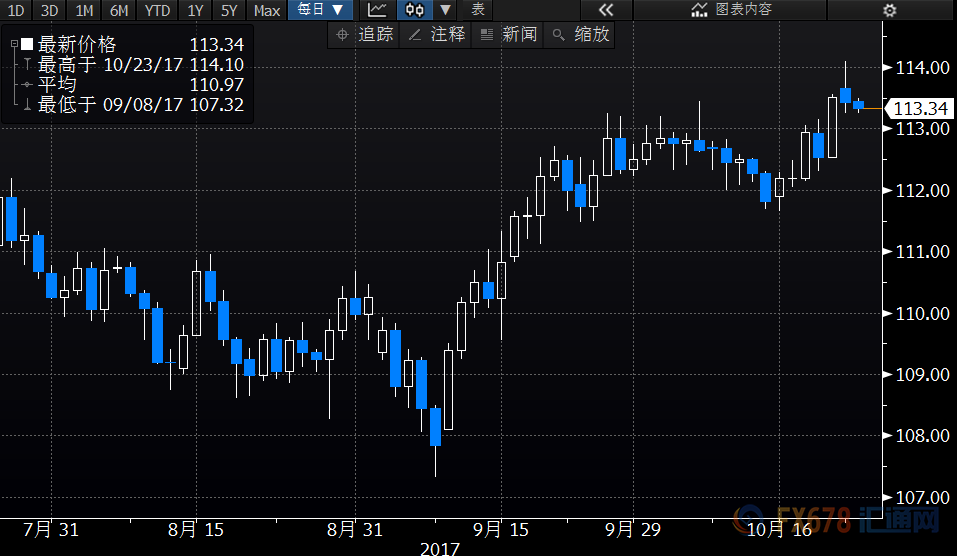This screenshot has height=556, width=957.
Task: Open the 新闻 news tool
Action: pyautogui.click(x=508, y=35)
